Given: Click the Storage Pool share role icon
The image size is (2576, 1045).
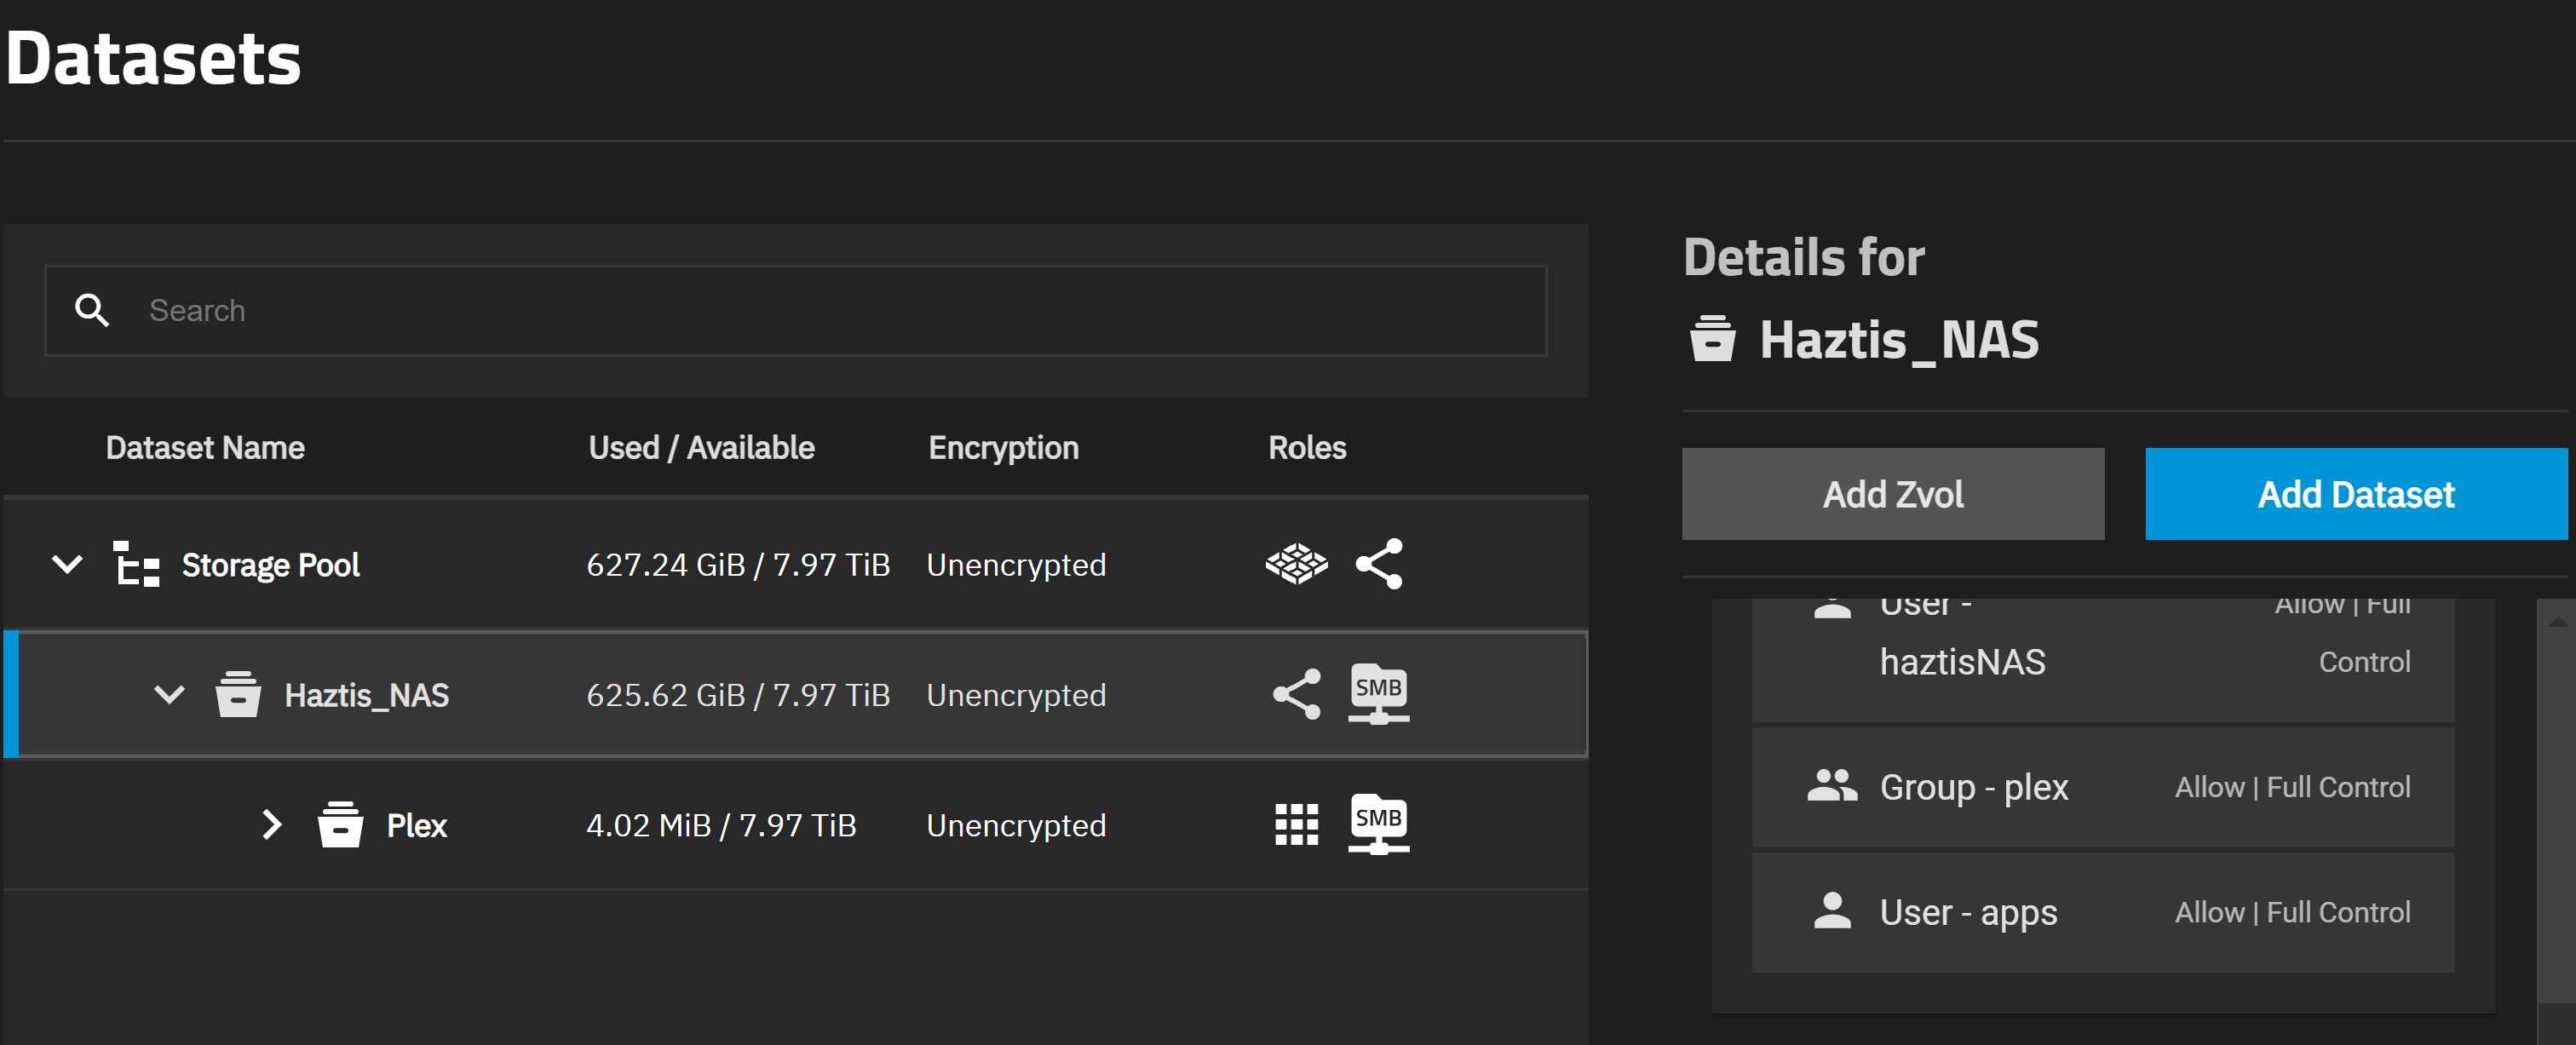Looking at the screenshot, I should click(1379, 564).
